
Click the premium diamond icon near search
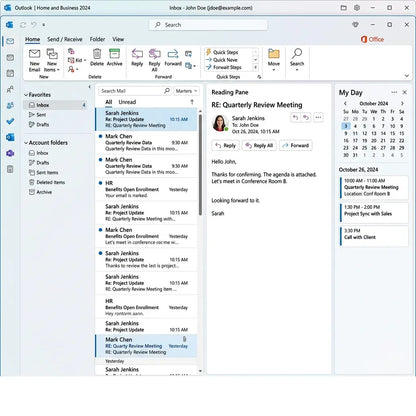[x=355, y=25]
